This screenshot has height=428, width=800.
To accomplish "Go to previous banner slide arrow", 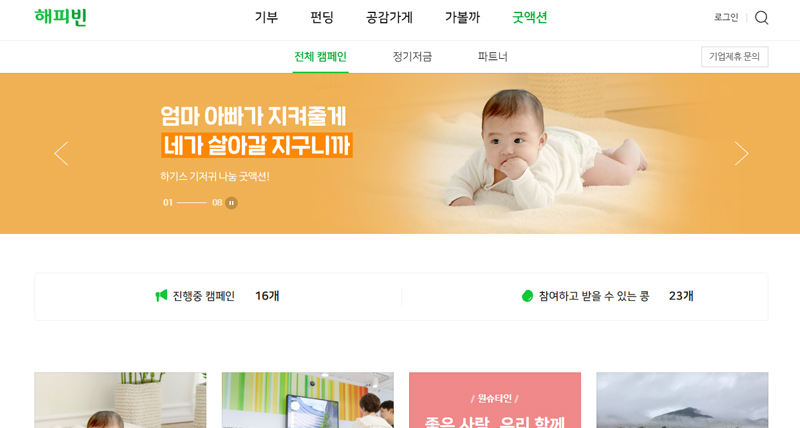I will coord(61,153).
